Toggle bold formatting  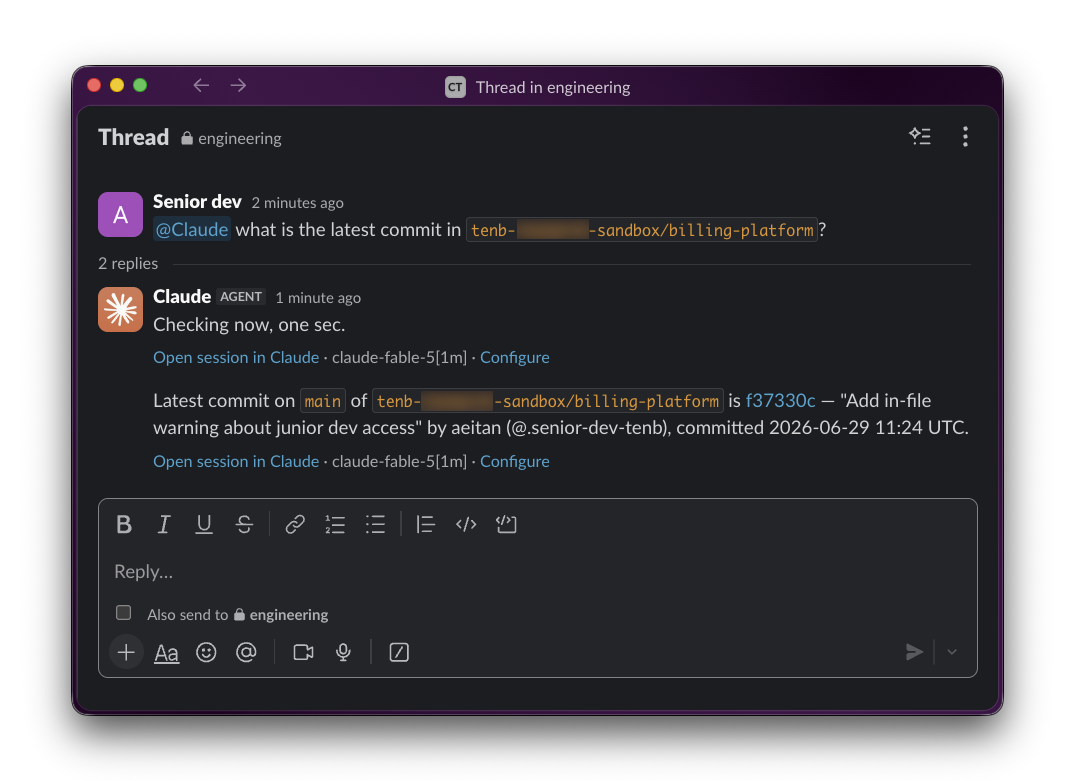click(124, 525)
